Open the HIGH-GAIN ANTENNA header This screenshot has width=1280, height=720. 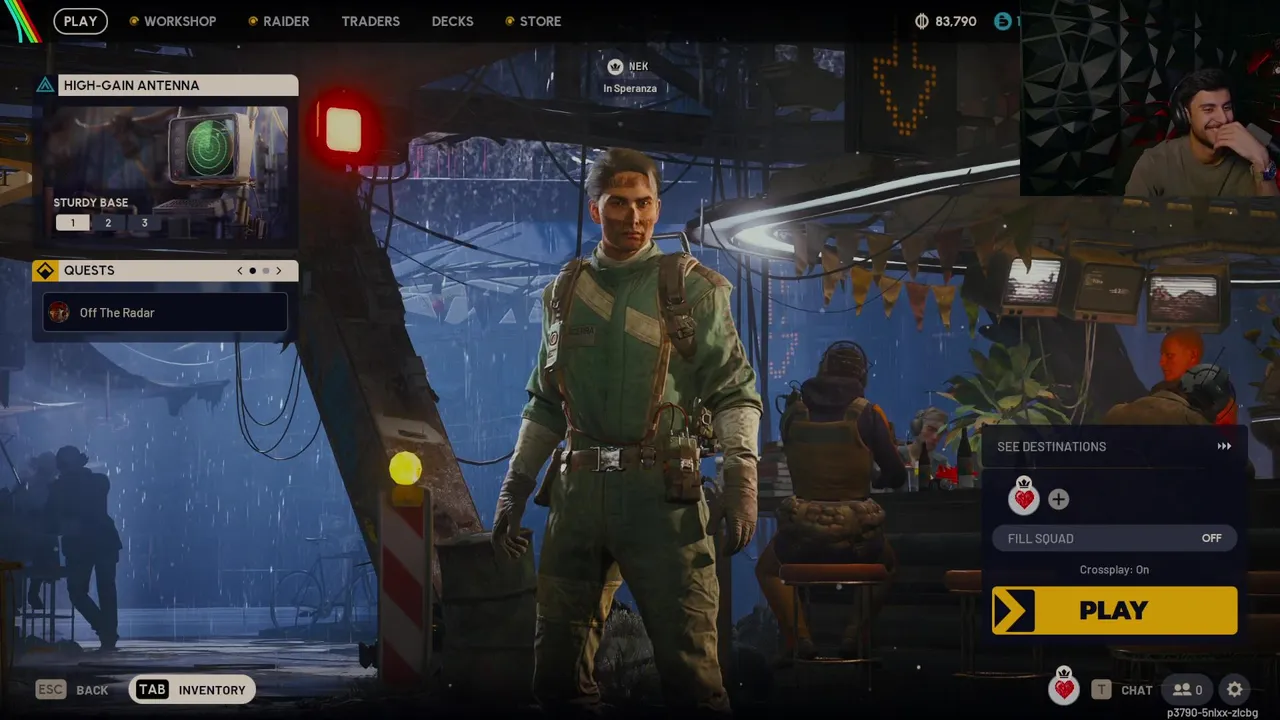178,85
